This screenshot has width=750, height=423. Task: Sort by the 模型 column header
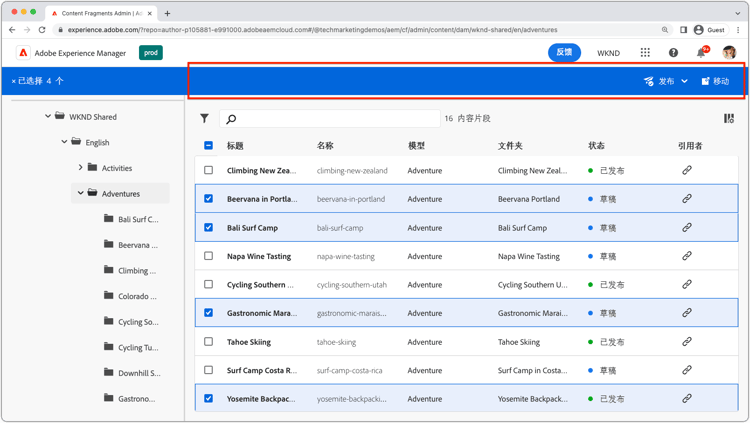(416, 146)
